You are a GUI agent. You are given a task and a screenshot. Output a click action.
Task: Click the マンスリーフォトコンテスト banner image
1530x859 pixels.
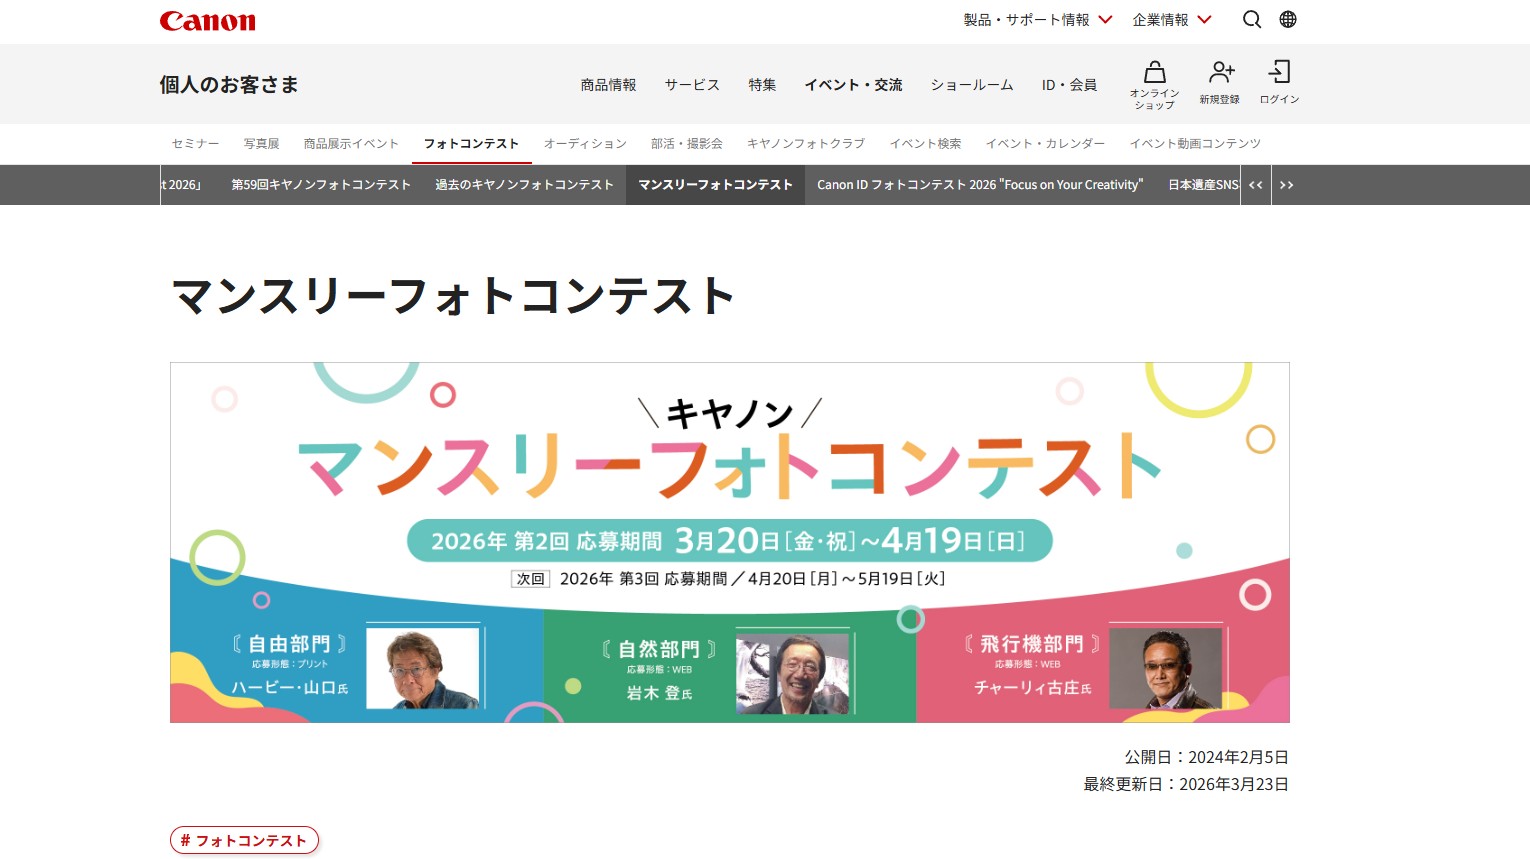click(x=729, y=542)
